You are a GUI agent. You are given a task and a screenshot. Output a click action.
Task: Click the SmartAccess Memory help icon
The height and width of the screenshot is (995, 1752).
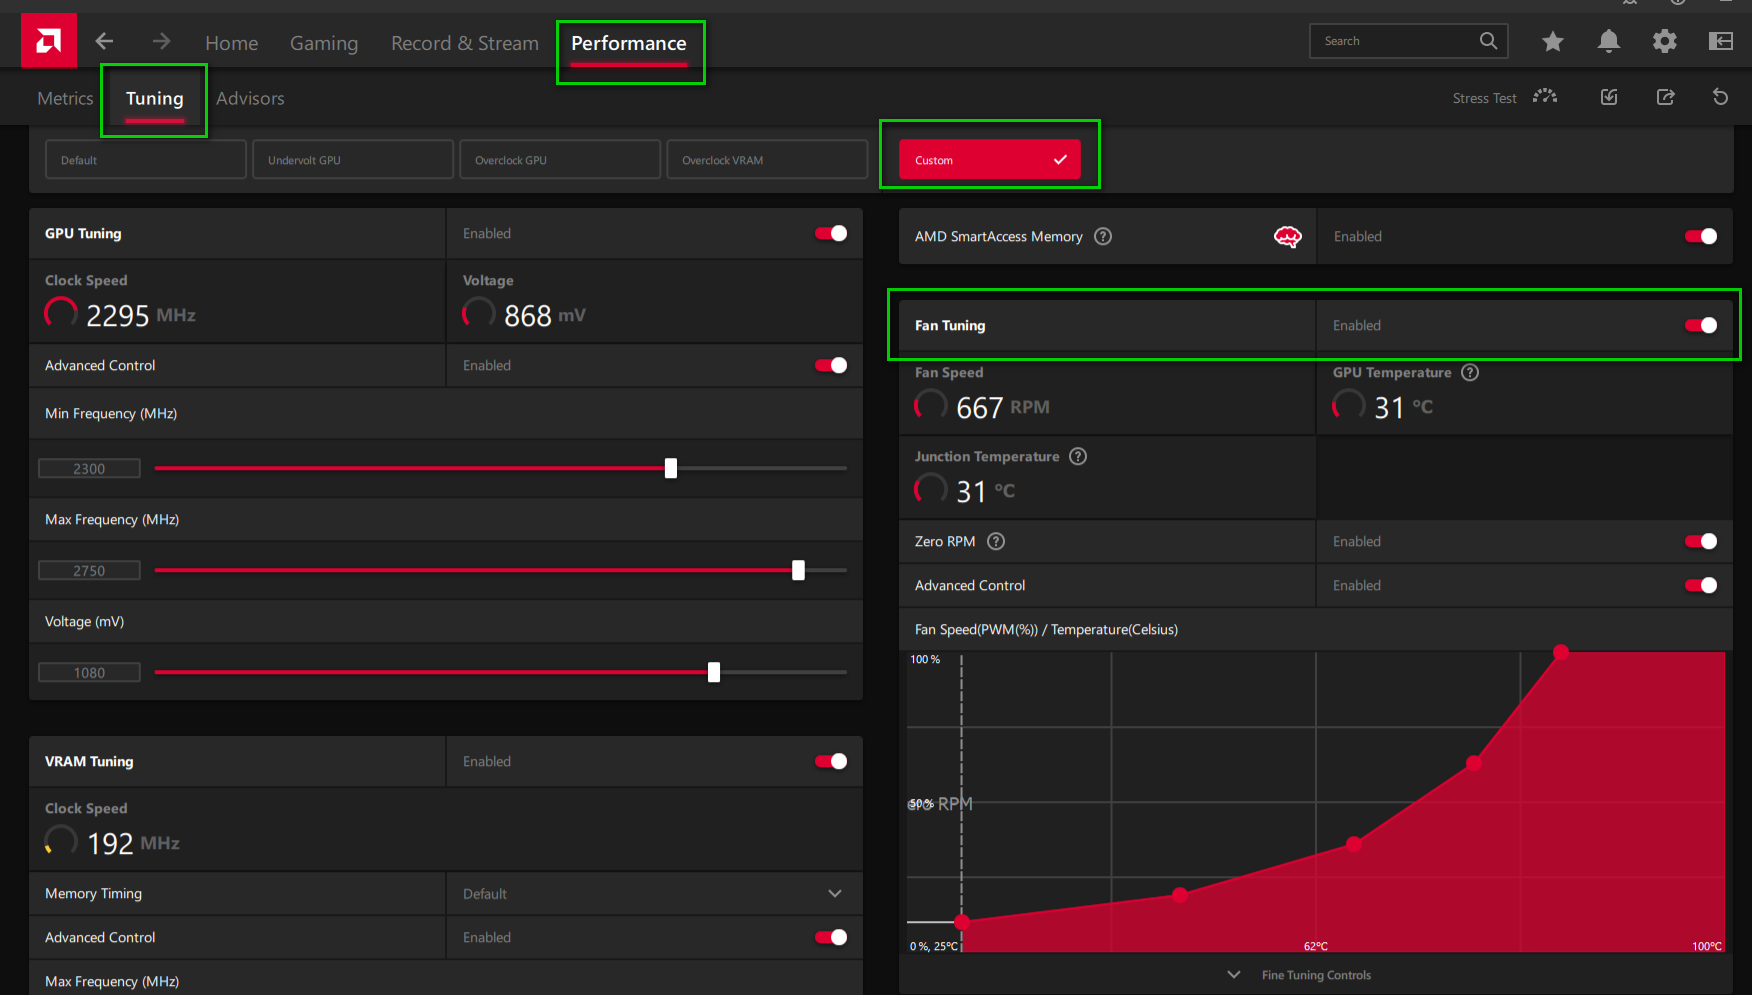tap(1103, 237)
